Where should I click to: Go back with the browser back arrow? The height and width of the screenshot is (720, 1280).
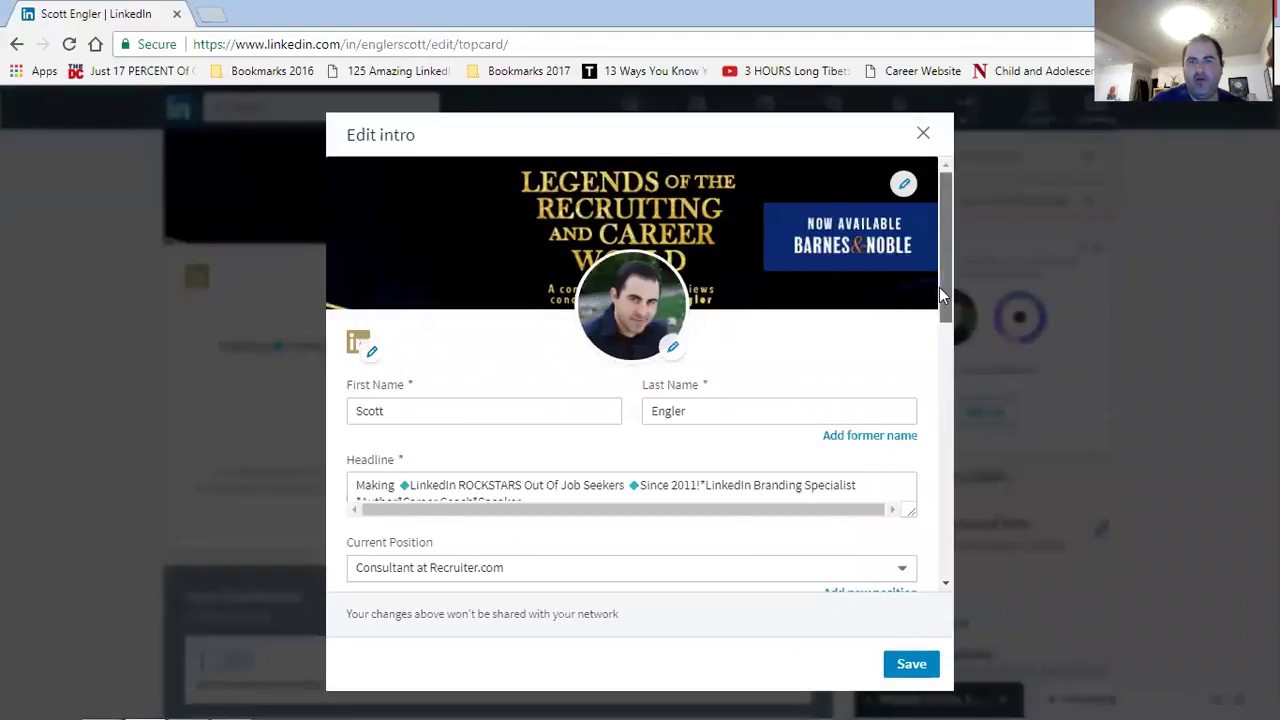click(x=17, y=44)
